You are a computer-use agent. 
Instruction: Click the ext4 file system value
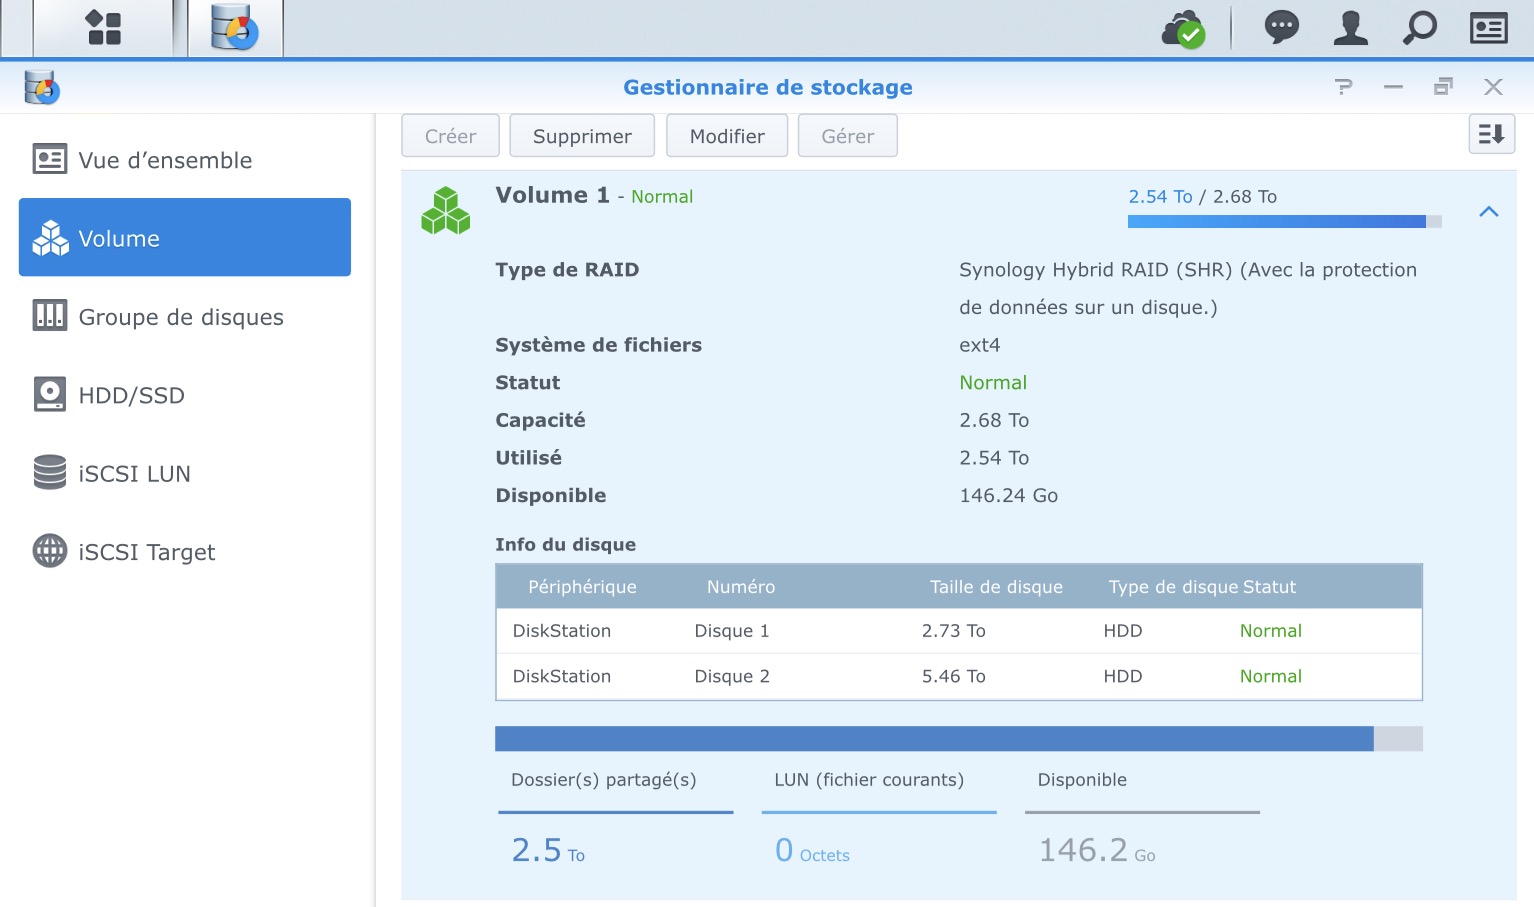(980, 345)
